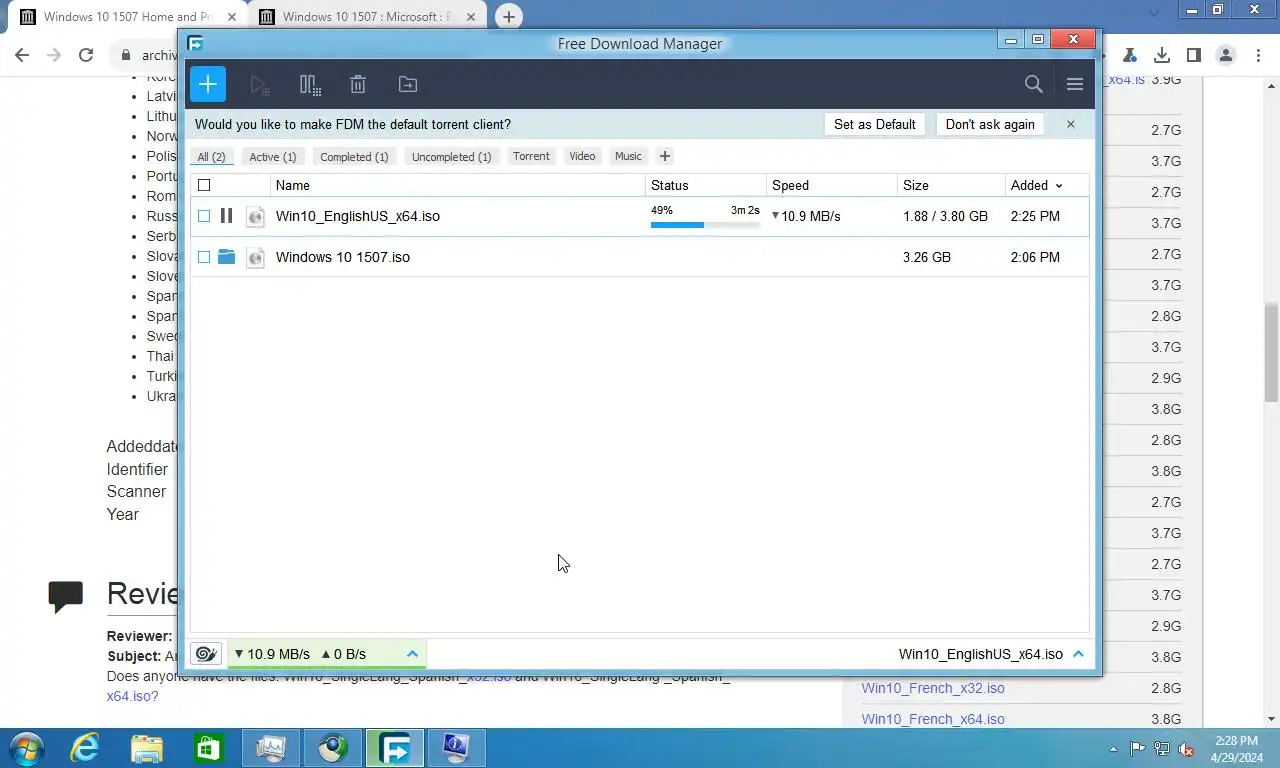The image size is (1280, 768).
Task: Click the muted volume tray icon
Action: pyautogui.click(x=1186, y=749)
